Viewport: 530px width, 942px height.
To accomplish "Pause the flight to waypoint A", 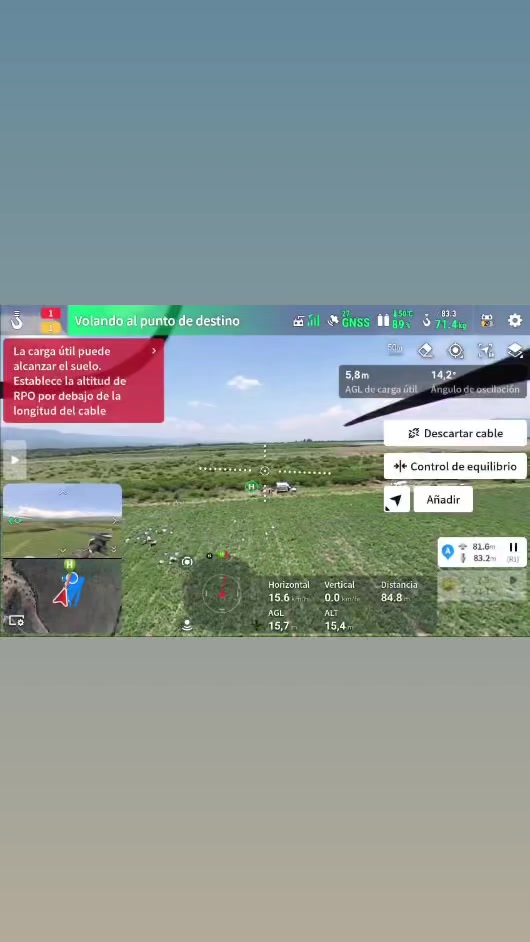I will (x=513, y=547).
